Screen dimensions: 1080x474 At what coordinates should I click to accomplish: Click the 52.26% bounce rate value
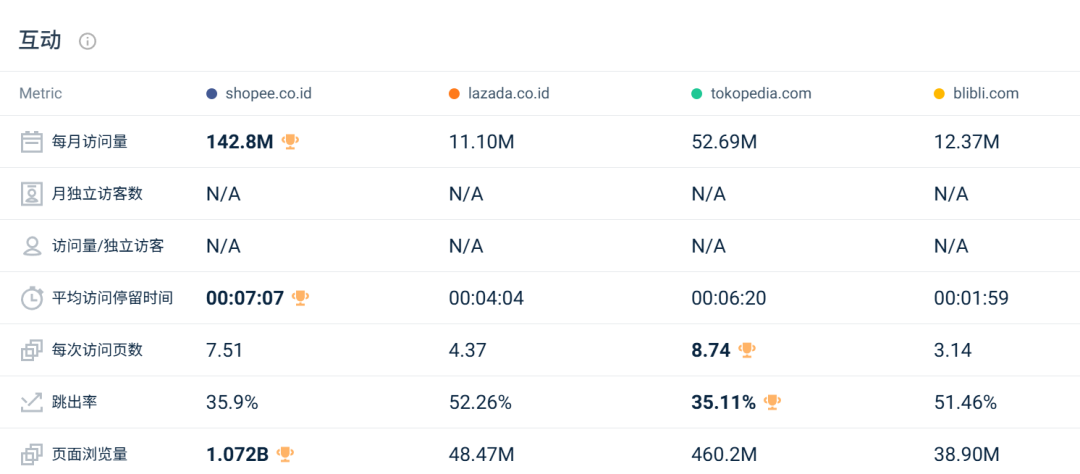tap(480, 402)
